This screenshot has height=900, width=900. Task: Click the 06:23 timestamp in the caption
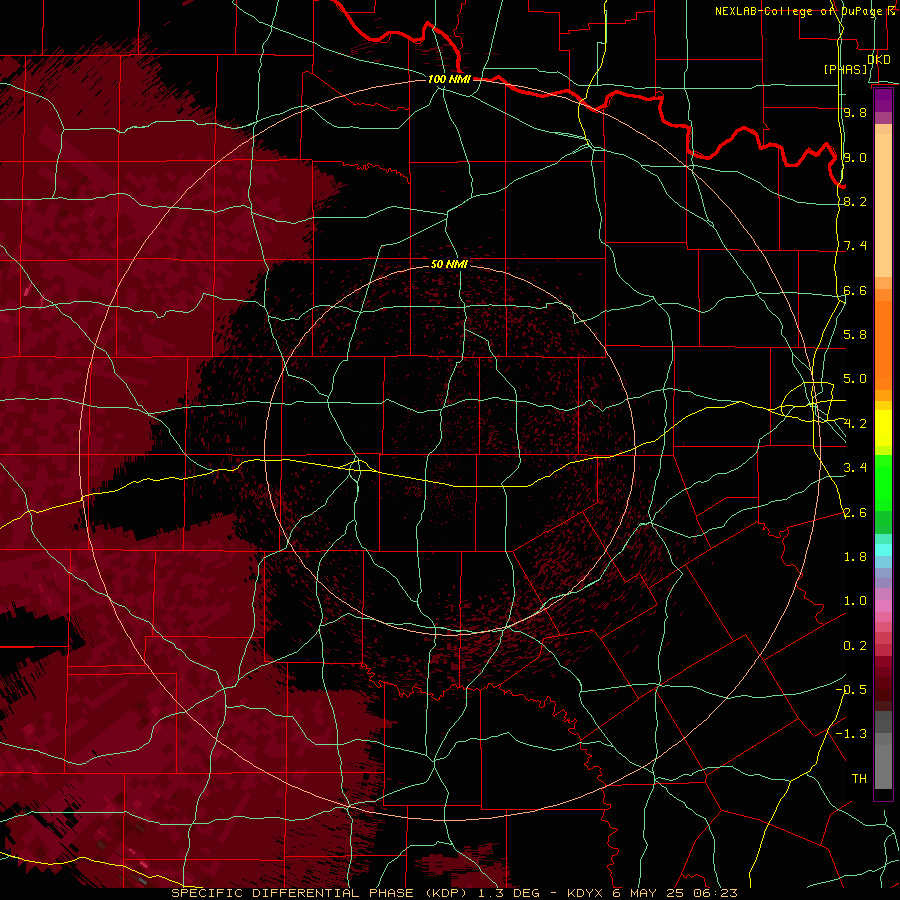(x=715, y=893)
